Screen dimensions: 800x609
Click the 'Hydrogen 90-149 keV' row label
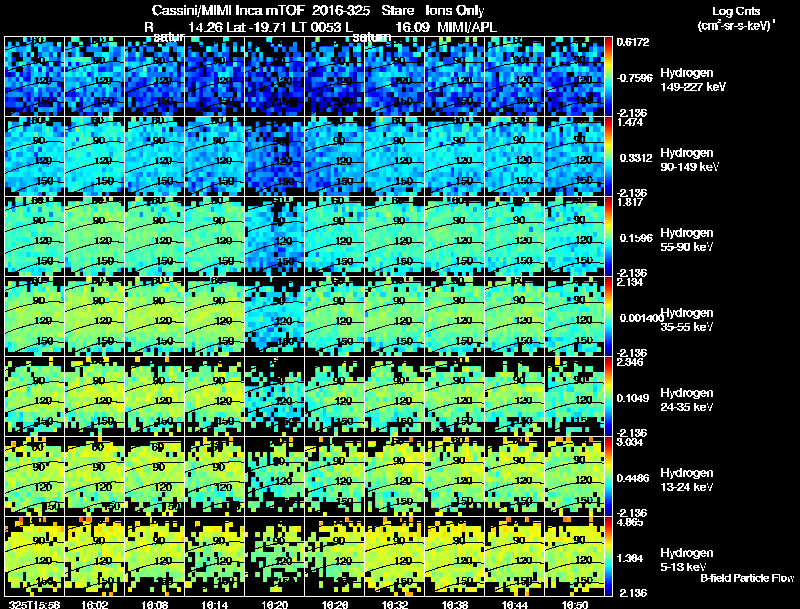[x=690, y=160]
